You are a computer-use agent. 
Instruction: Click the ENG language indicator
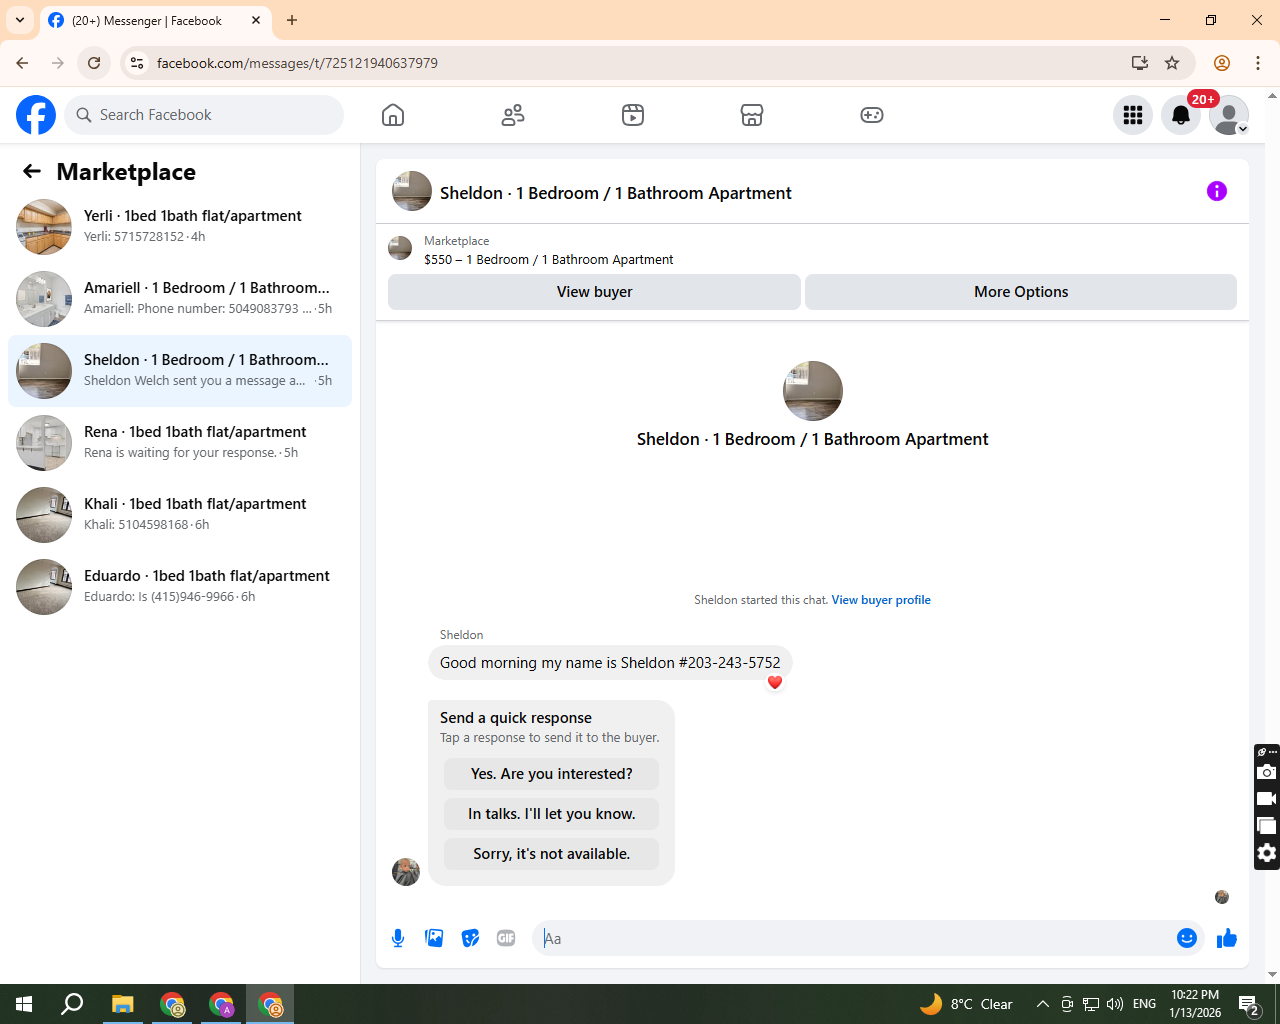pyautogui.click(x=1145, y=1004)
